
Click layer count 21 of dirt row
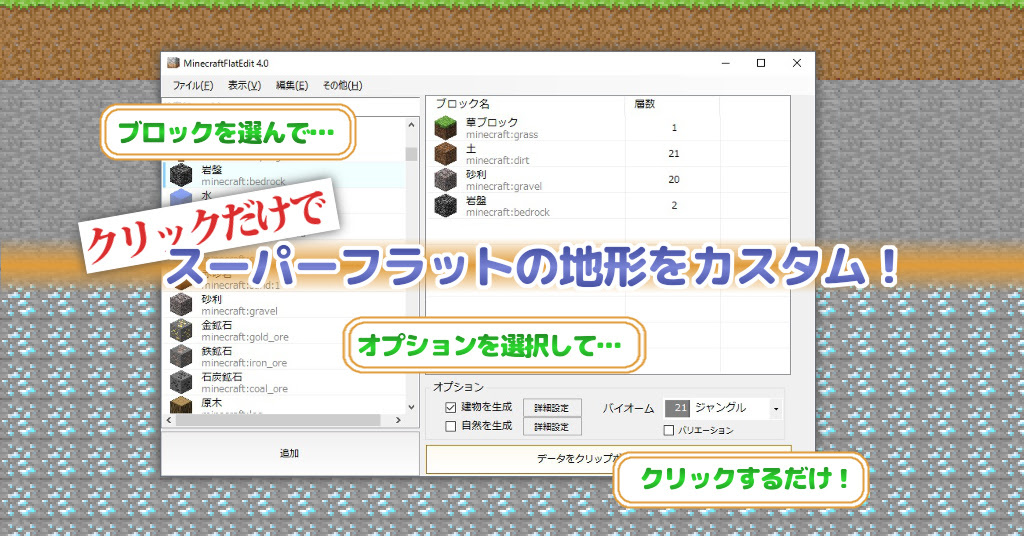(x=674, y=154)
